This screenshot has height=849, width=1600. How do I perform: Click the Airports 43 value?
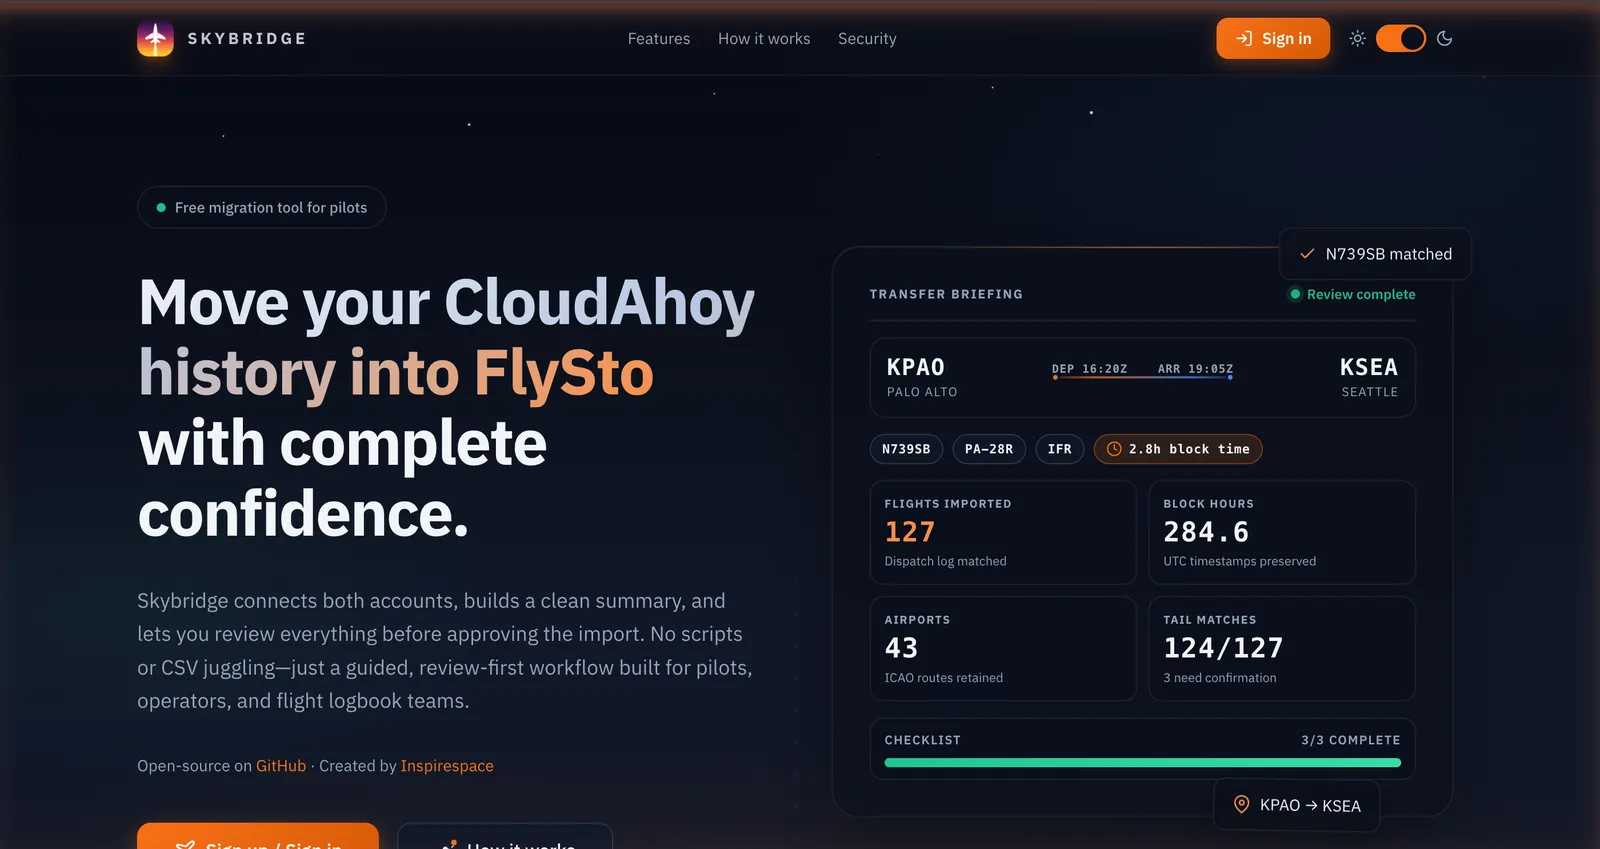click(900, 648)
